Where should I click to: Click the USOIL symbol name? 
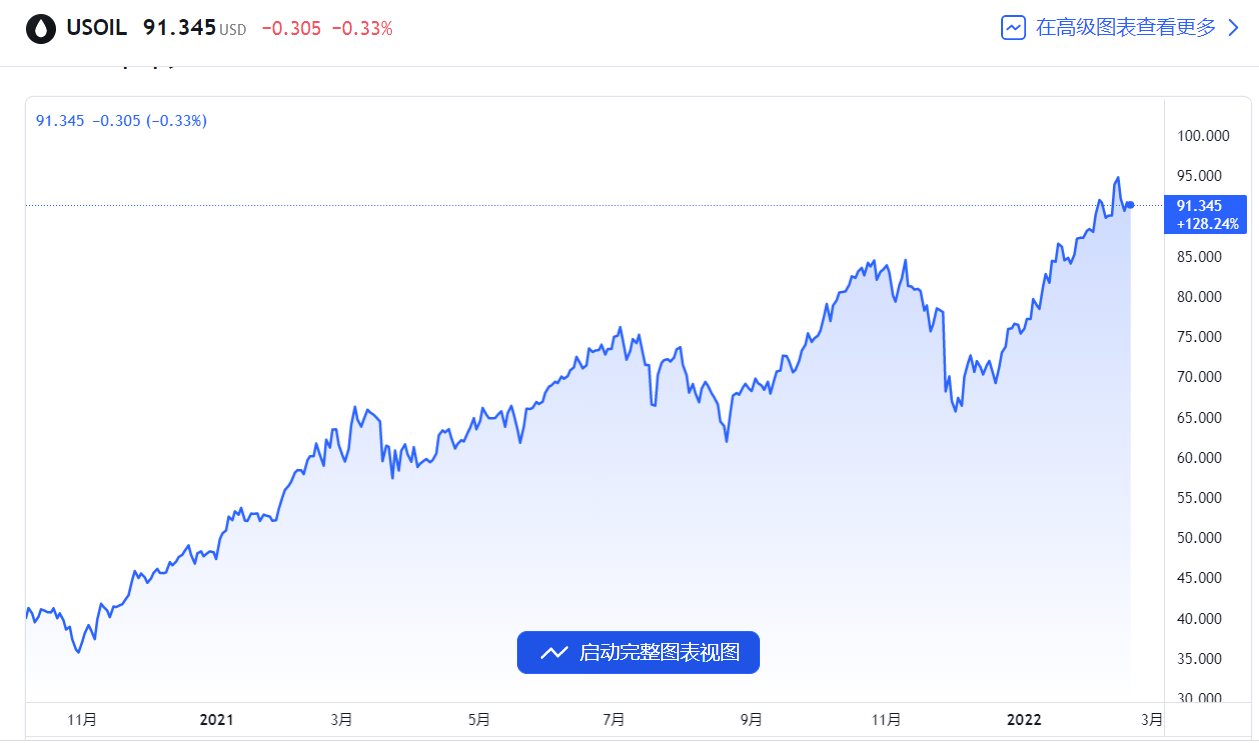click(96, 28)
